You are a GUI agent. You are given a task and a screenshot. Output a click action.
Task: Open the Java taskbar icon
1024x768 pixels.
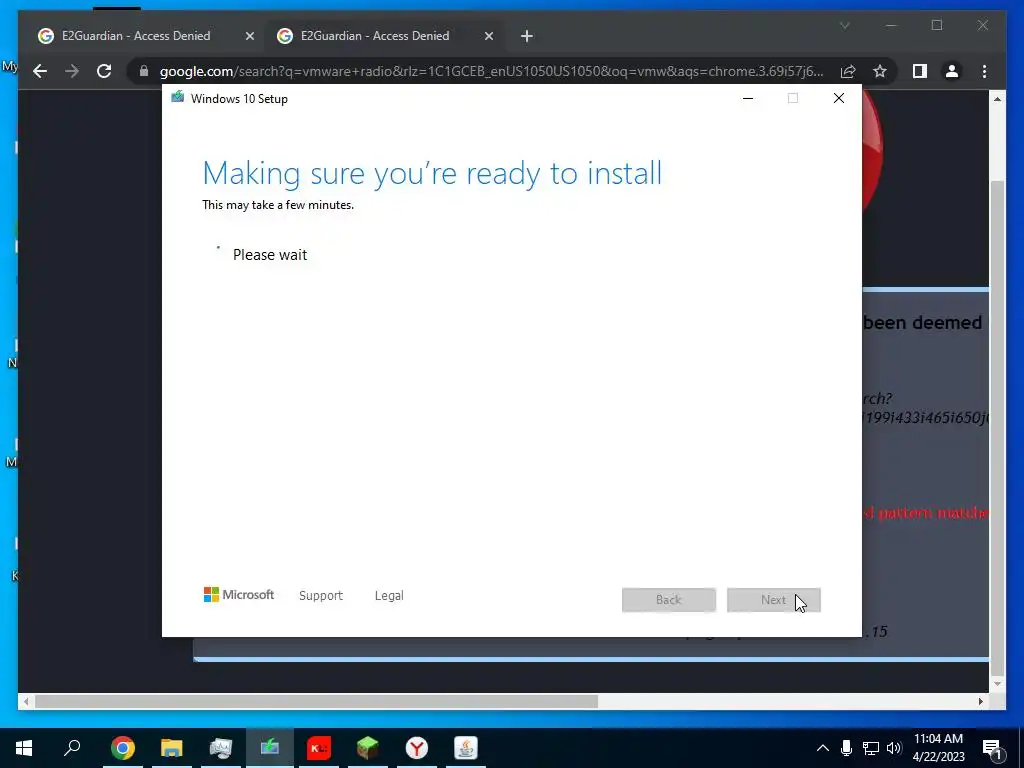[466, 748]
